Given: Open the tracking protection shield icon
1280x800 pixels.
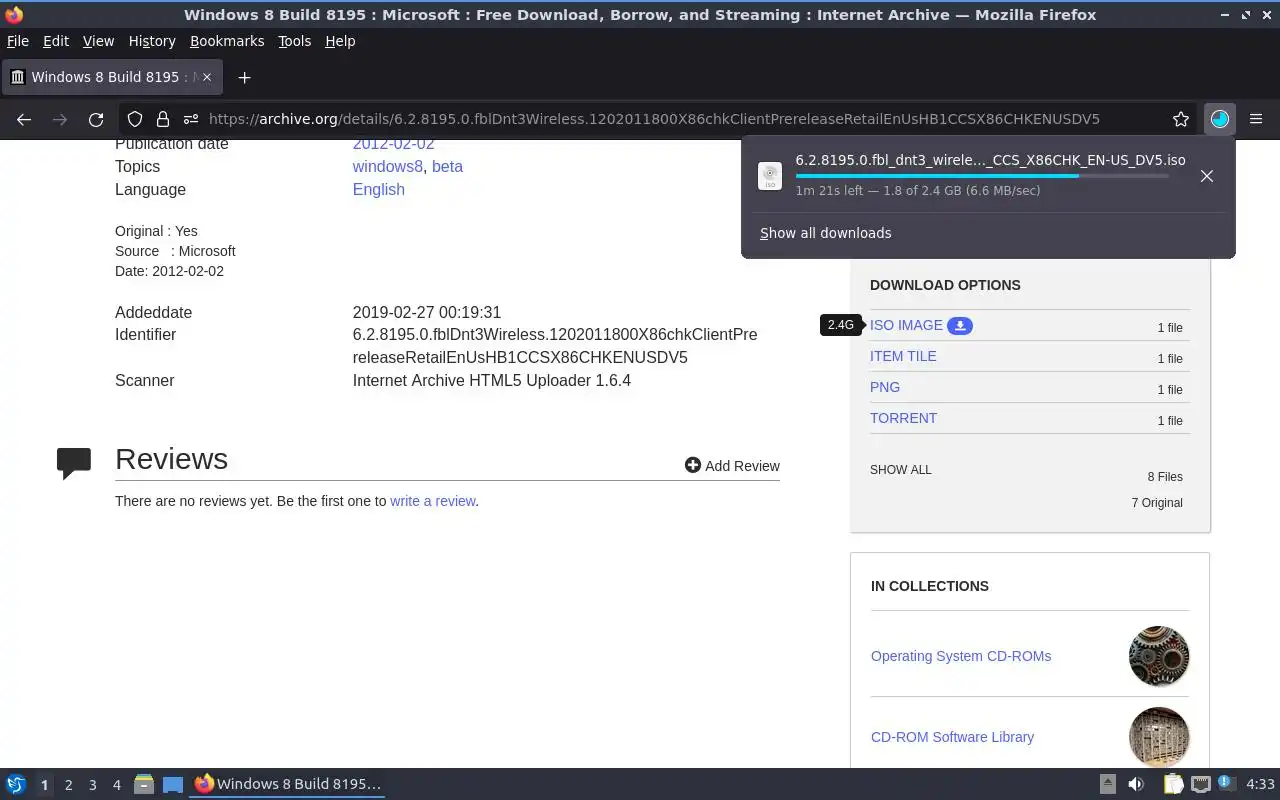Looking at the screenshot, I should [135, 119].
